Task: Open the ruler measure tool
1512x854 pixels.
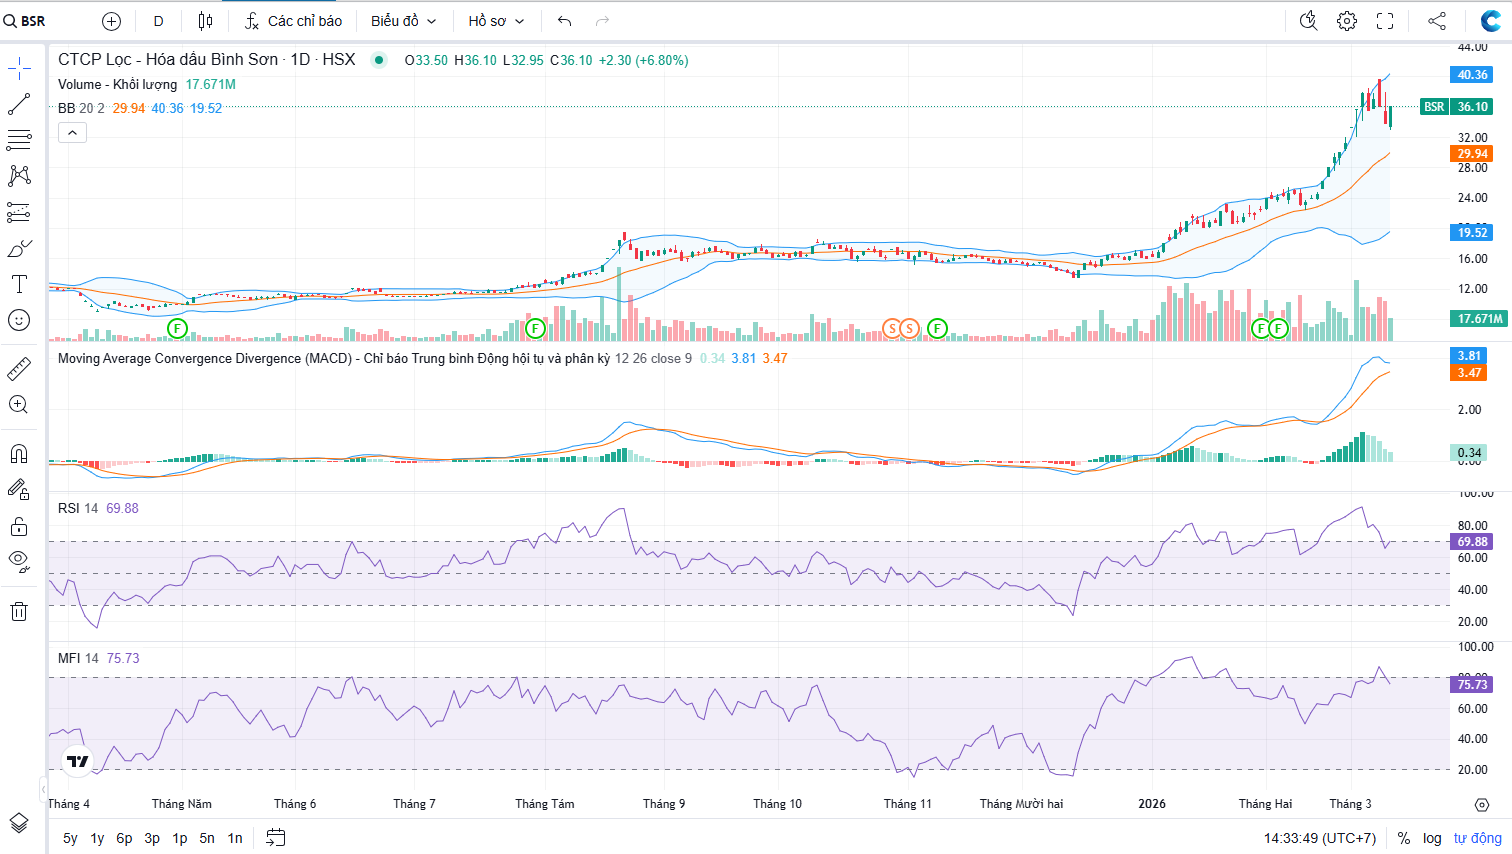Action: point(19,369)
